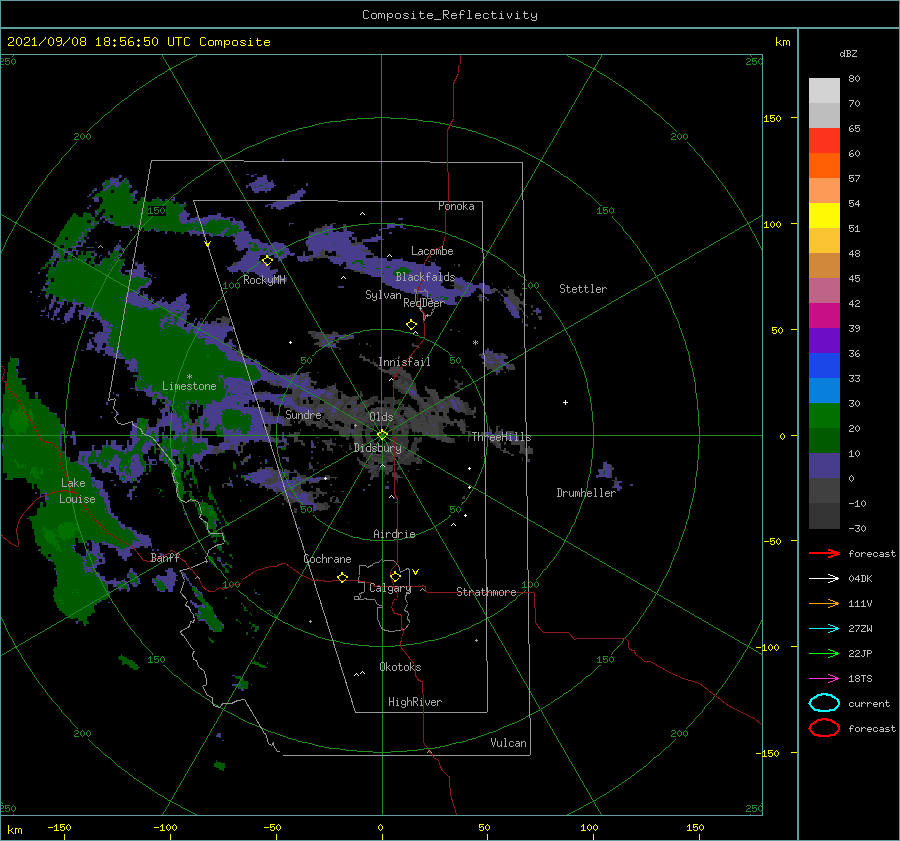
Task: Click the orange 60 dBZ color swatch
Action: coord(824,165)
